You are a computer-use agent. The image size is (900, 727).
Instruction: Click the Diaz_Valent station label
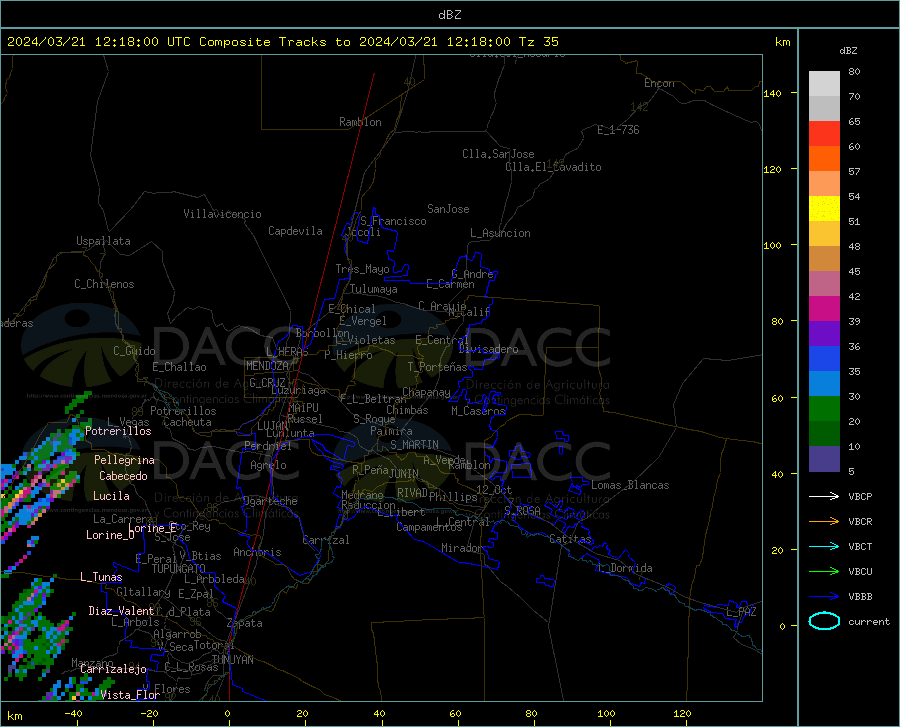(x=121, y=611)
